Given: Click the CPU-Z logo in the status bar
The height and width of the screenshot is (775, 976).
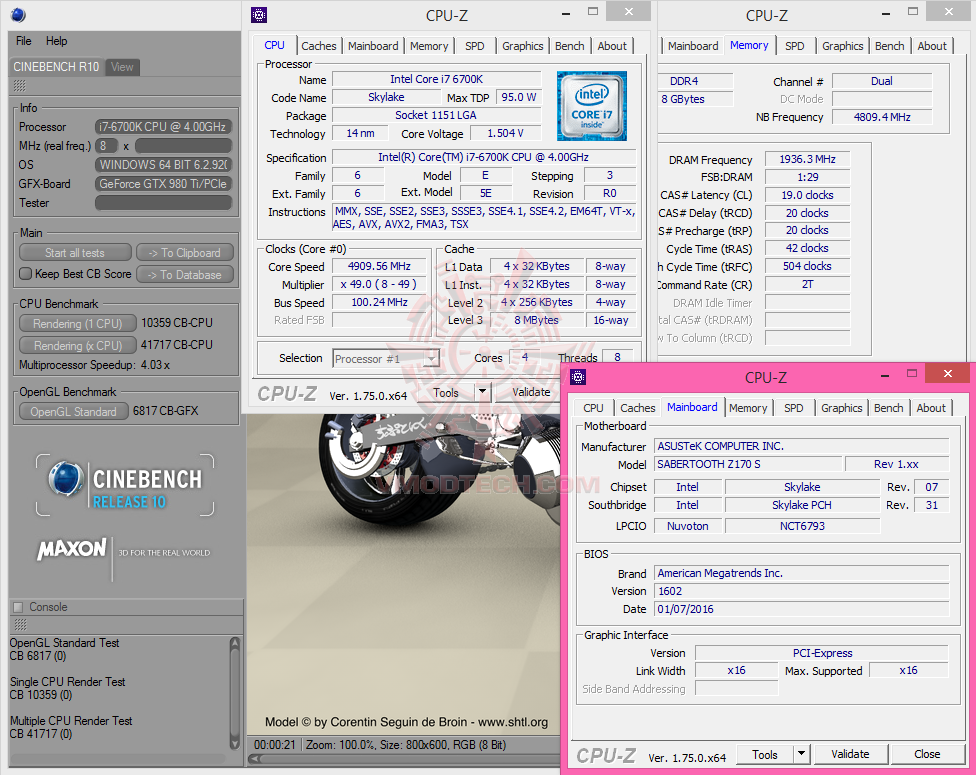Looking at the screenshot, I should [286, 392].
